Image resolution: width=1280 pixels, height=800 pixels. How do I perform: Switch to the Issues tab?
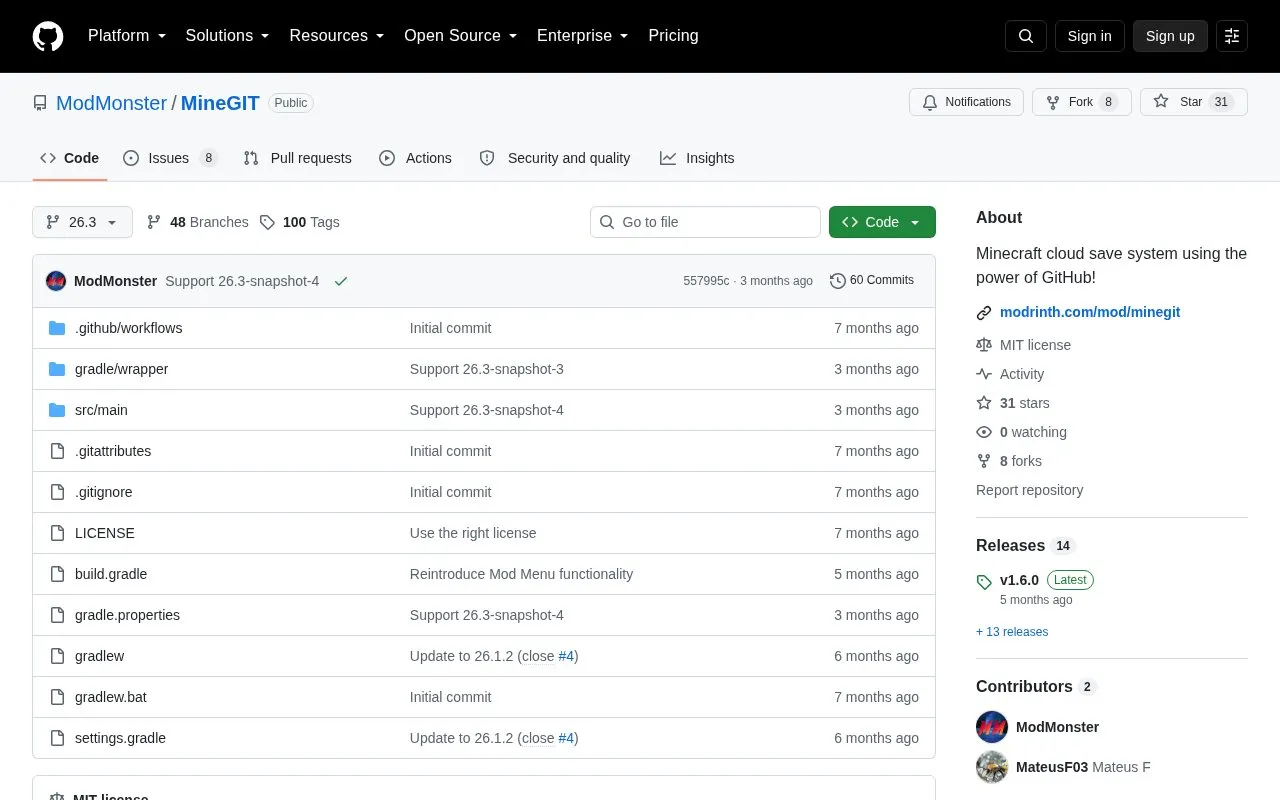(x=170, y=158)
